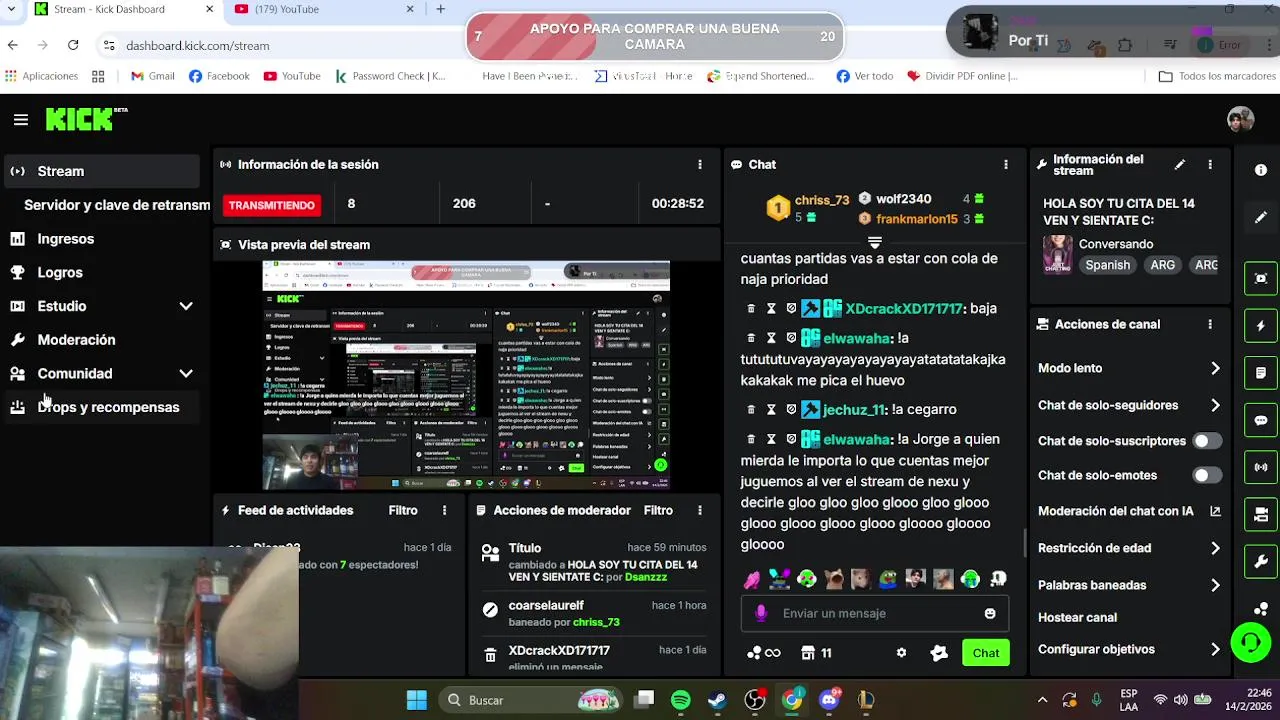The image size is (1280, 720).
Task: Ban jechuz_11 with shield icon
Action: pyautogui.click(x=791, y=410)
